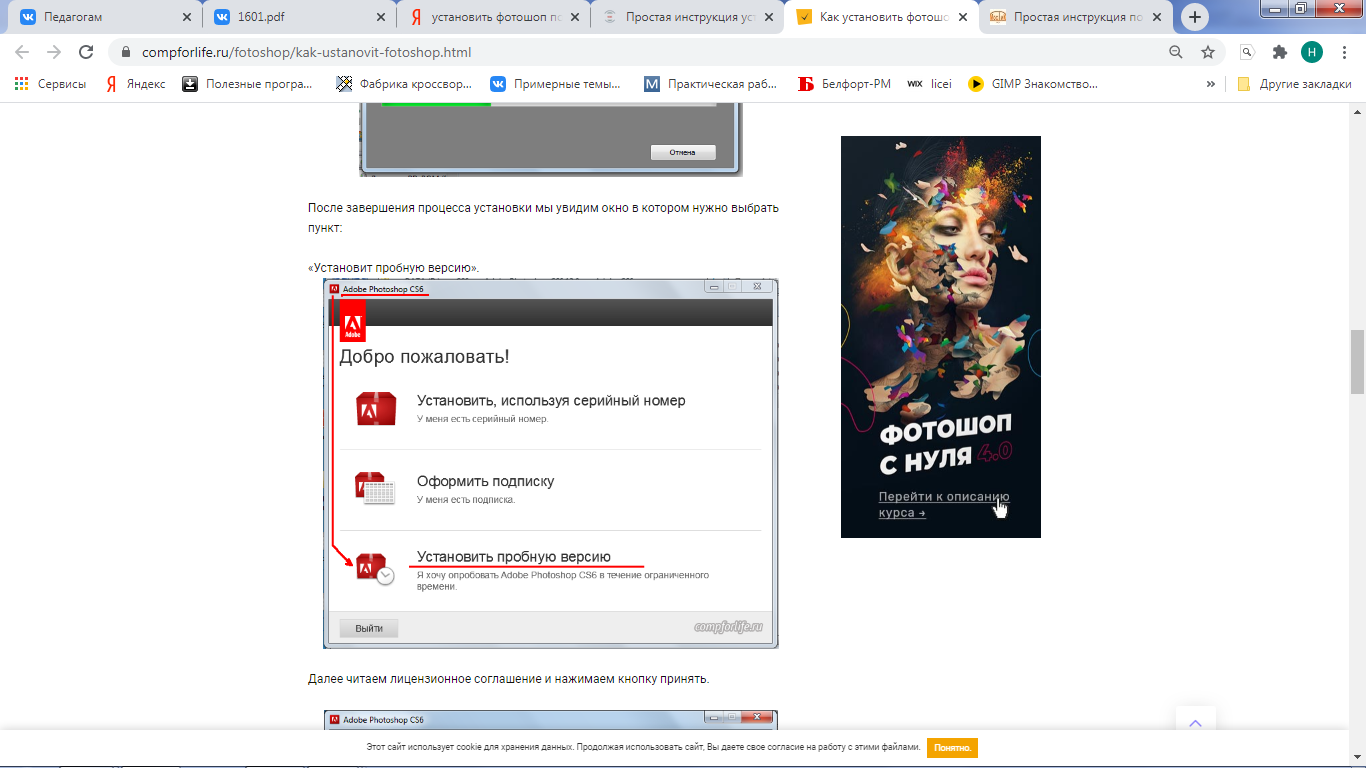Open Chrome three-dot menu
This screenshot has width=1366, height=768.
[1345, 52]
